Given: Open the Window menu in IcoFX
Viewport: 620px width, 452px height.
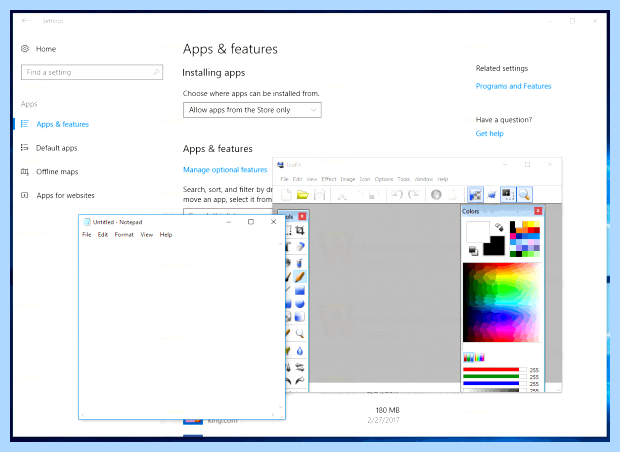Looking at the screenshot, I should point(423,179).
